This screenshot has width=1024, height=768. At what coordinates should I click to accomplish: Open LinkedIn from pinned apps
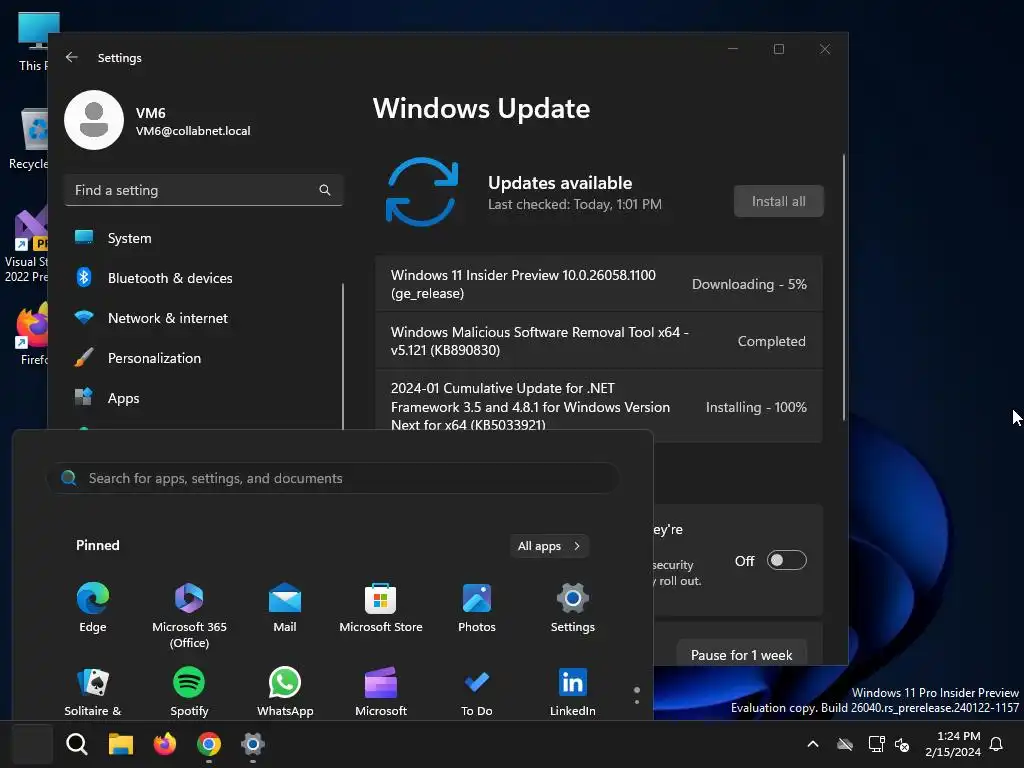pos(573,692)
